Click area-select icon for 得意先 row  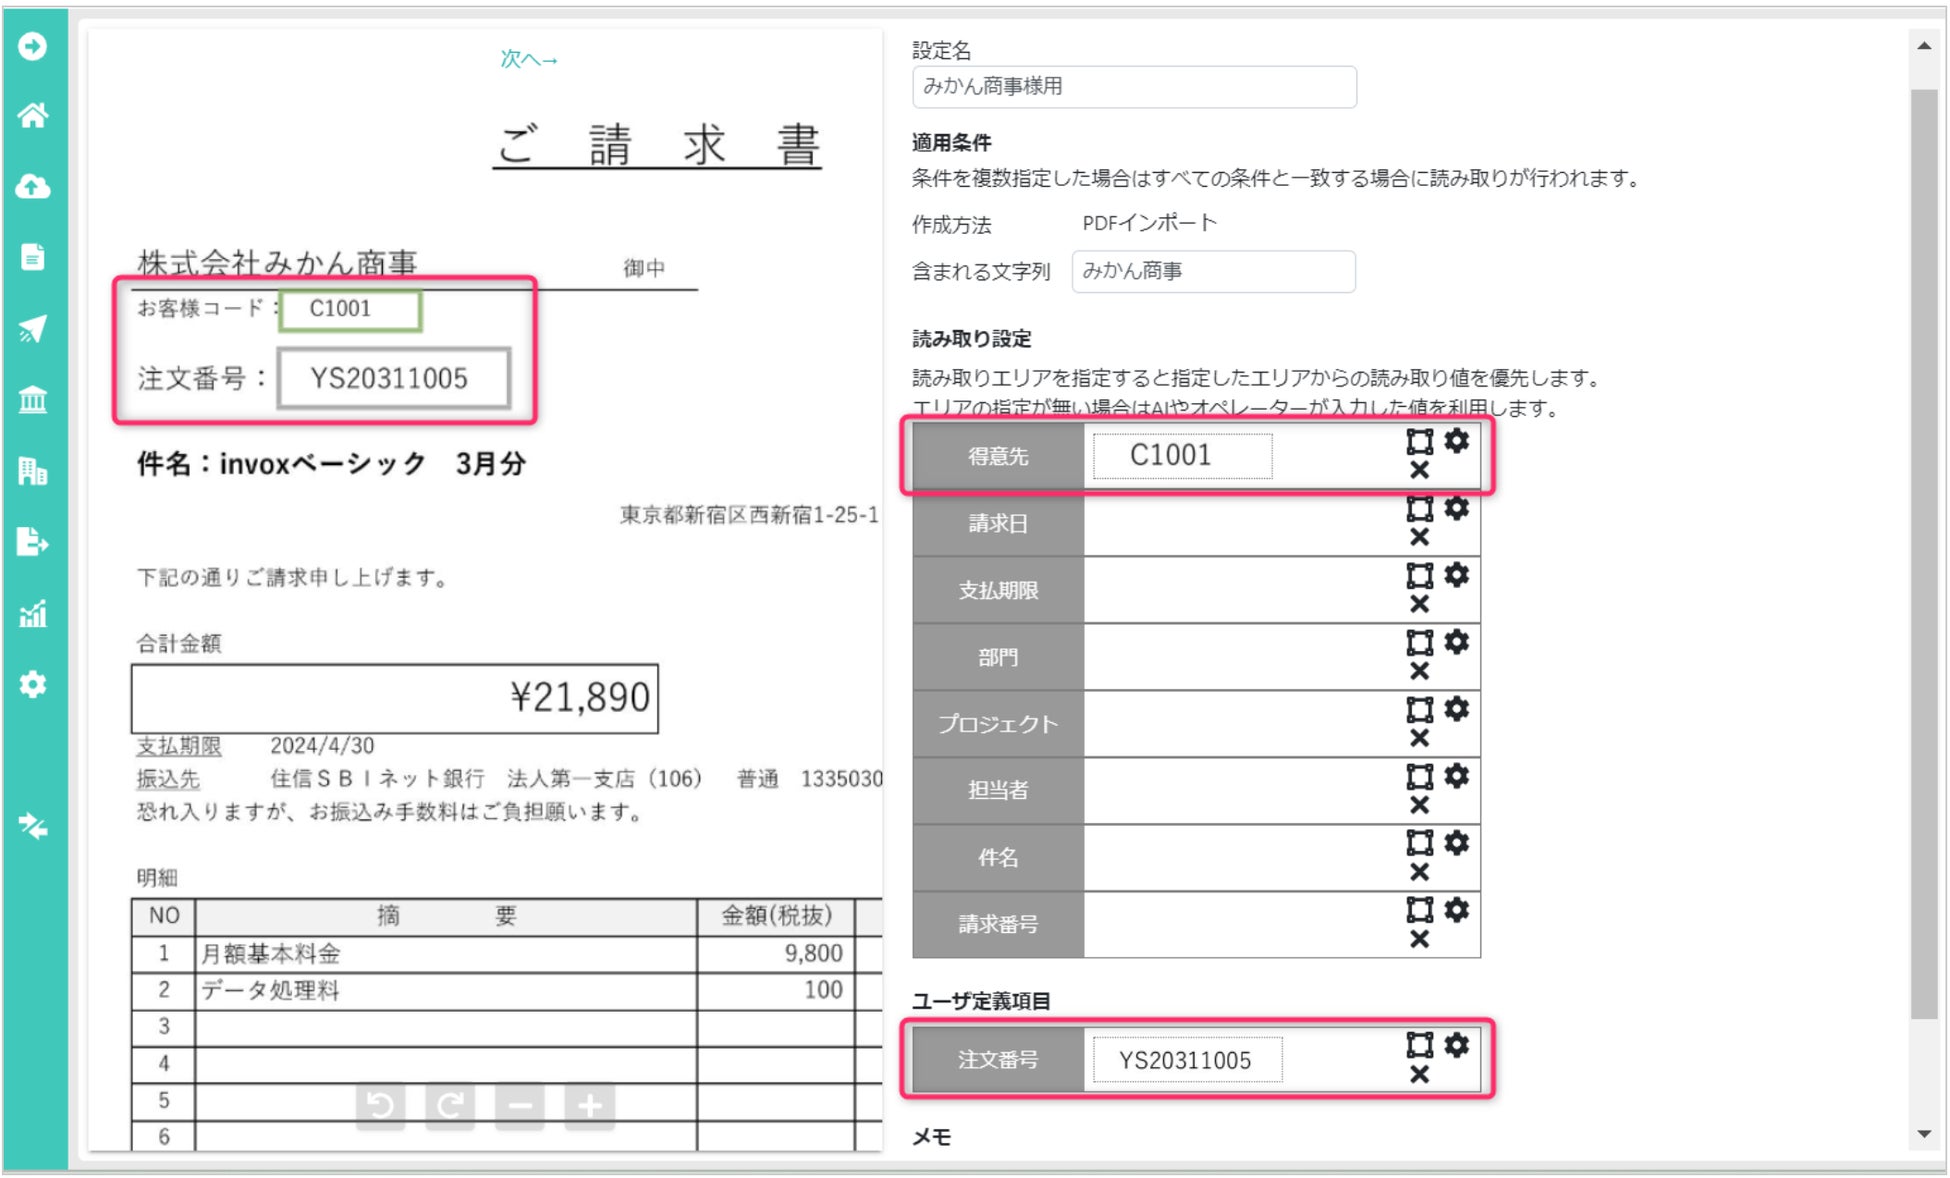pos(1419,441)
